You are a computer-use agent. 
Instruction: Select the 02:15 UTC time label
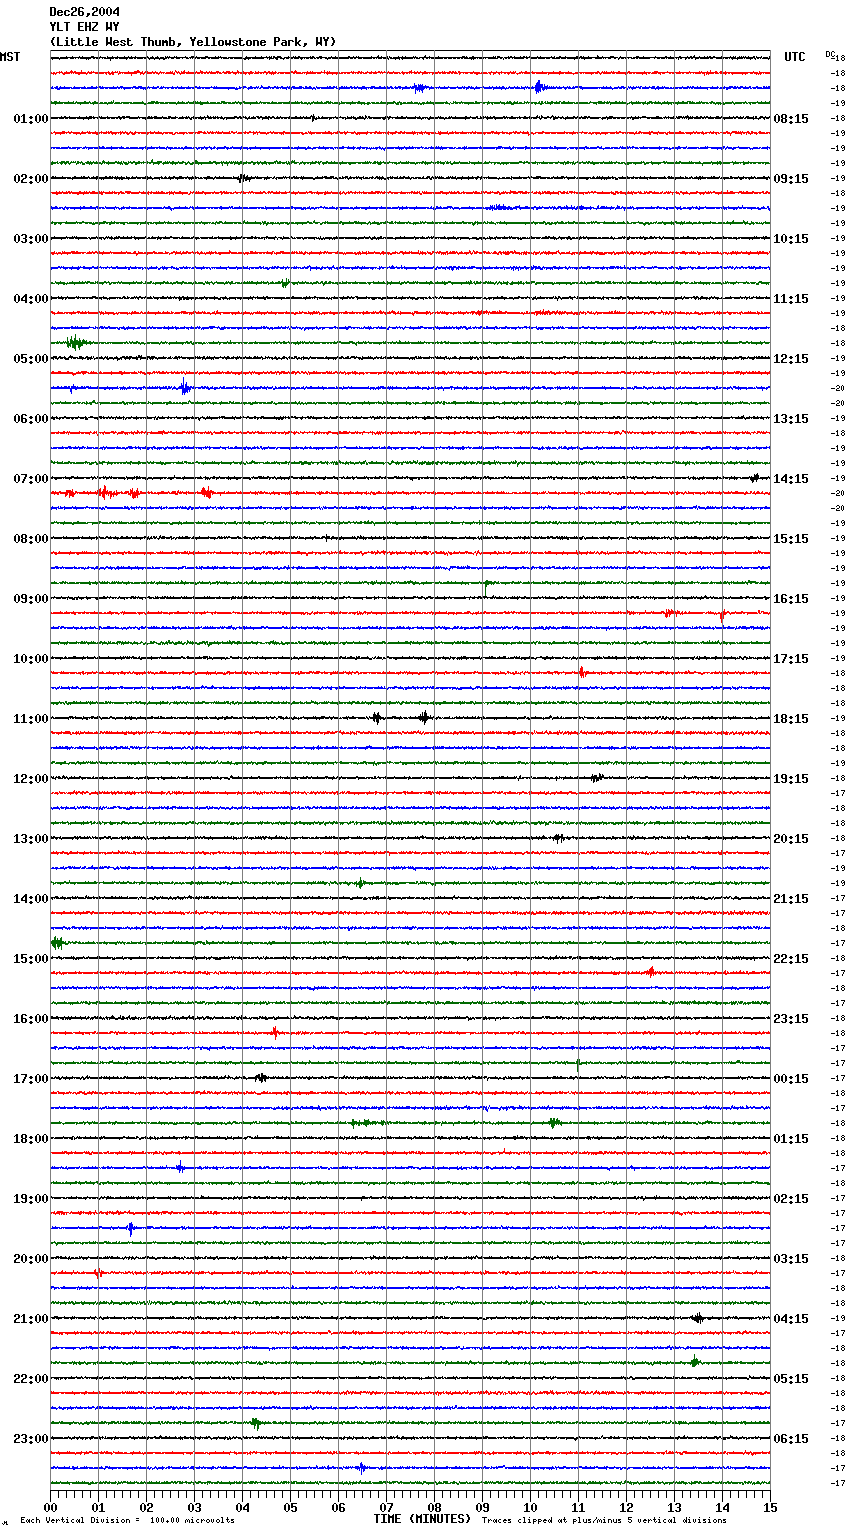point(791,1199)
